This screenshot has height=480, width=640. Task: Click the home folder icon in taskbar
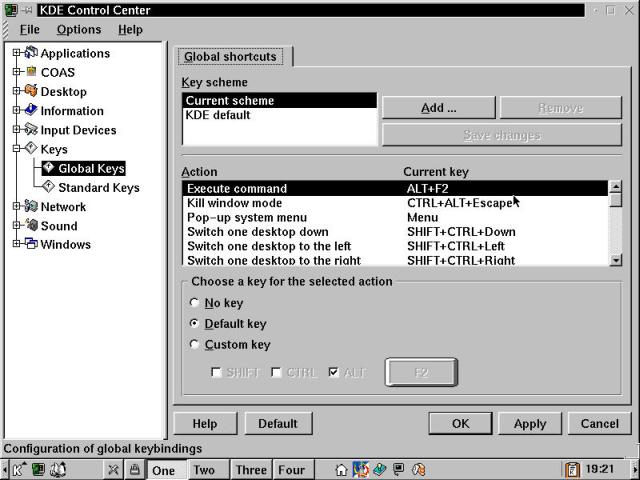[x=342, y=469]
